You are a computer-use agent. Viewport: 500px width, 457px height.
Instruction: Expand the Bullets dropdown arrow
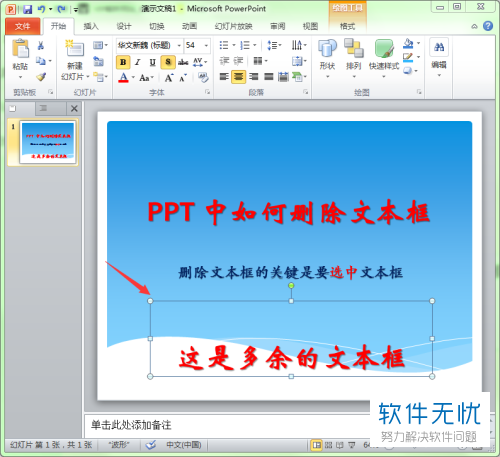234,45
